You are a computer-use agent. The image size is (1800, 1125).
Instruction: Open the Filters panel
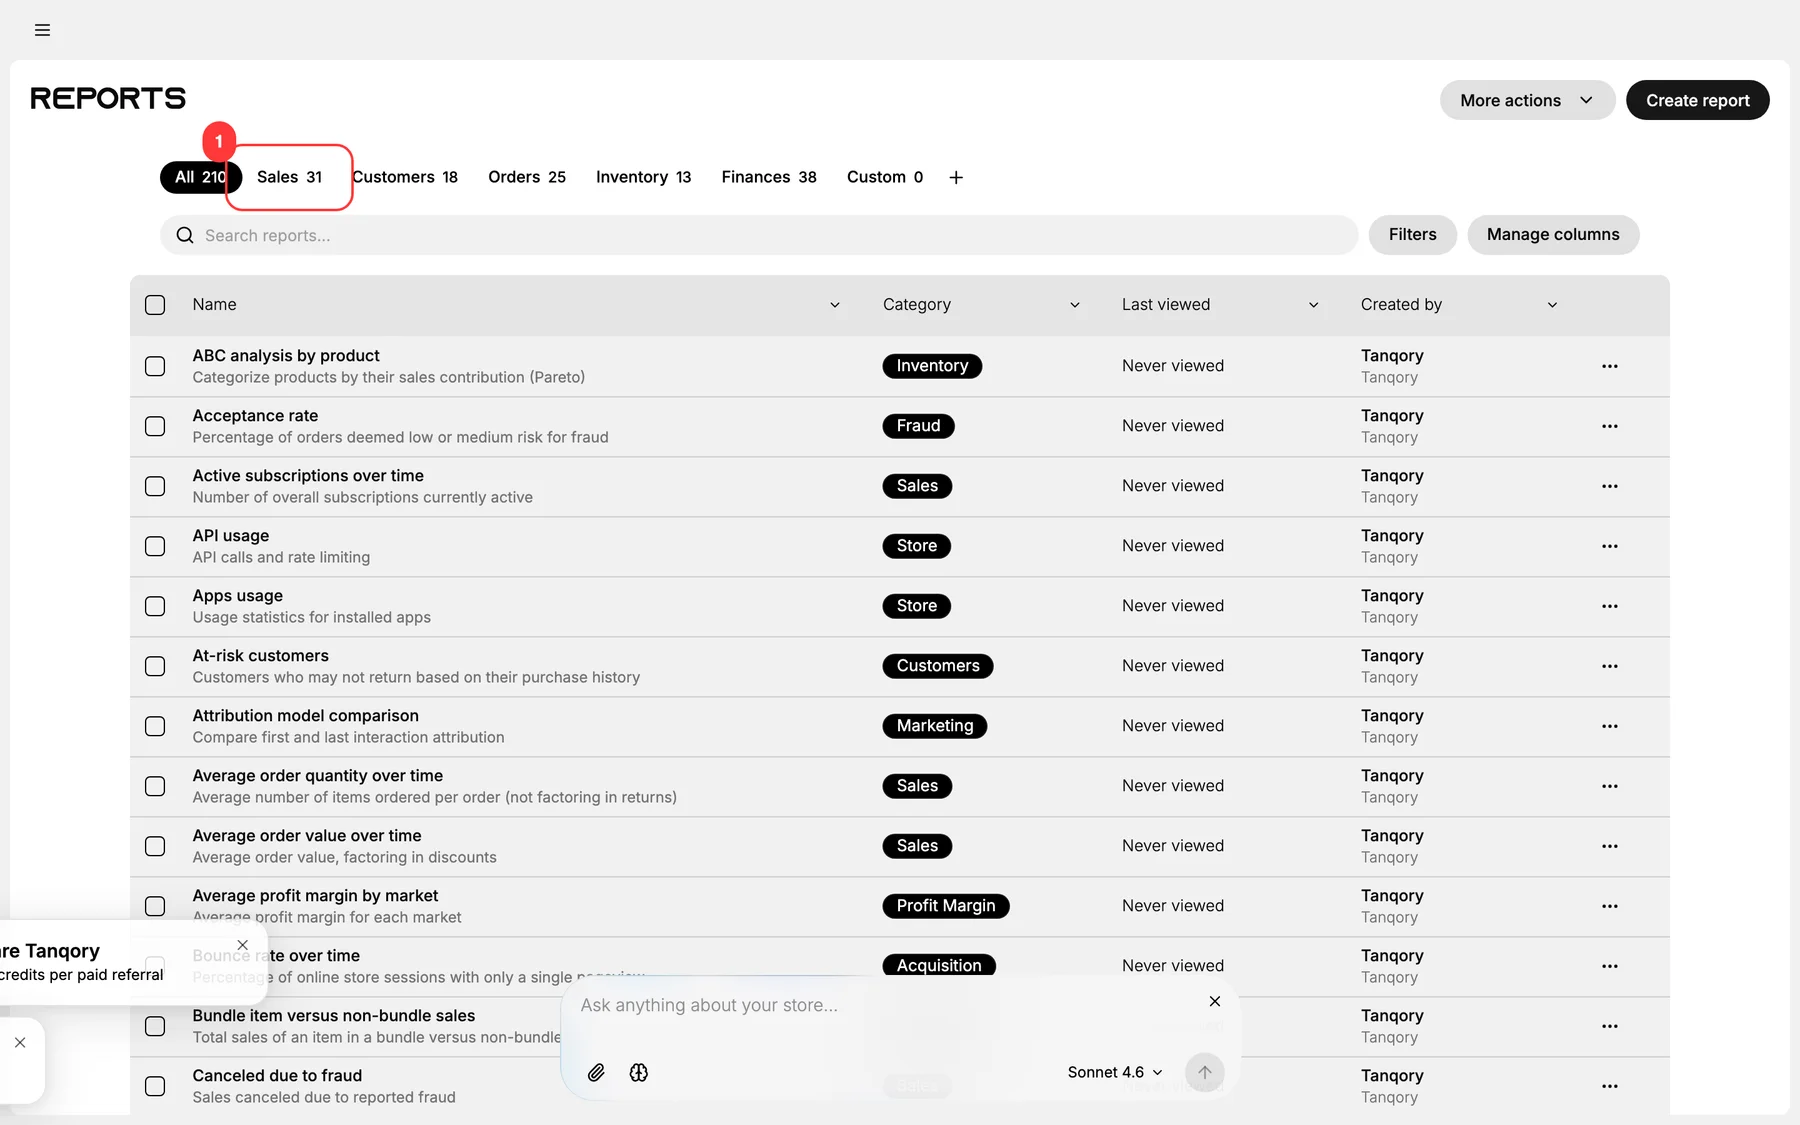coord(1412,235)
